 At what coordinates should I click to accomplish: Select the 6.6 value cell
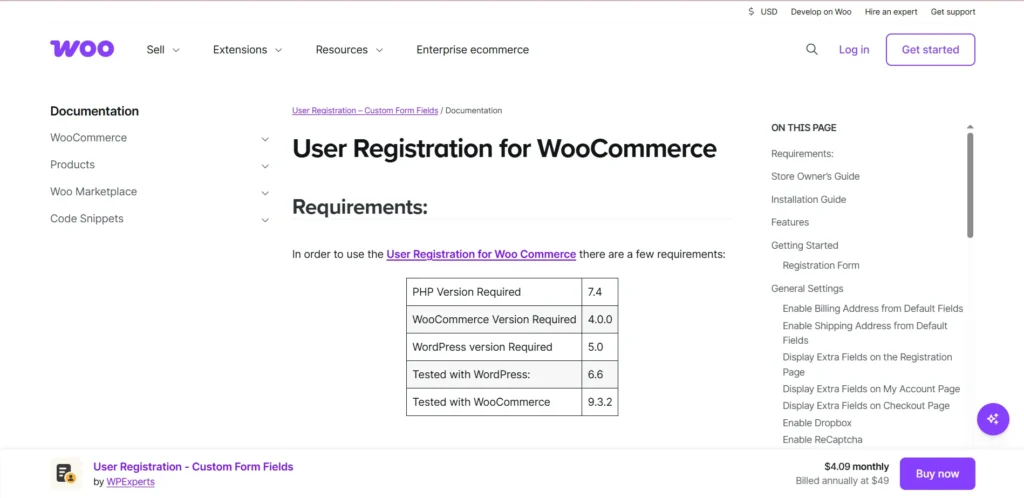(600, 374)
